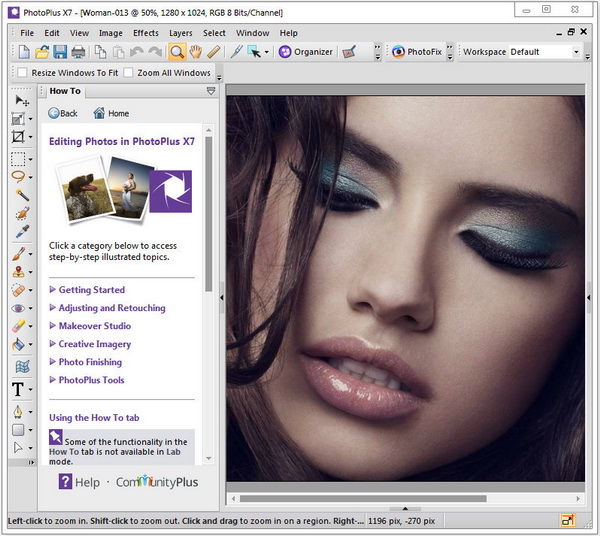600x536 pixels.
Task: Expand the Getting Started category
Action: 91,290
